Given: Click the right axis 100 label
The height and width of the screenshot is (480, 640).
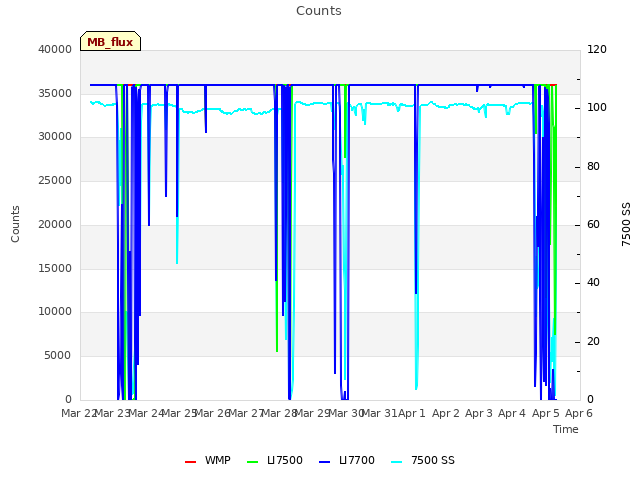Looking at the screenshot, I should (597, 107).
